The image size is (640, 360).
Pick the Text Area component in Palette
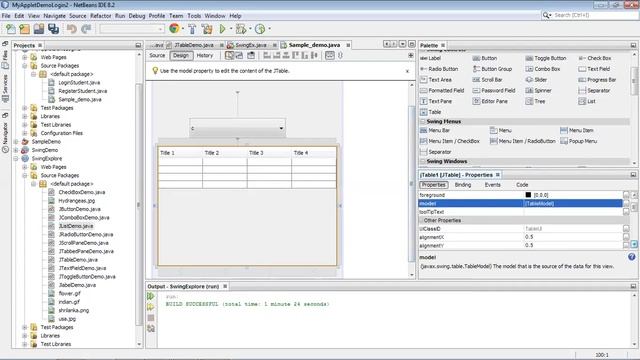[436, 80]
